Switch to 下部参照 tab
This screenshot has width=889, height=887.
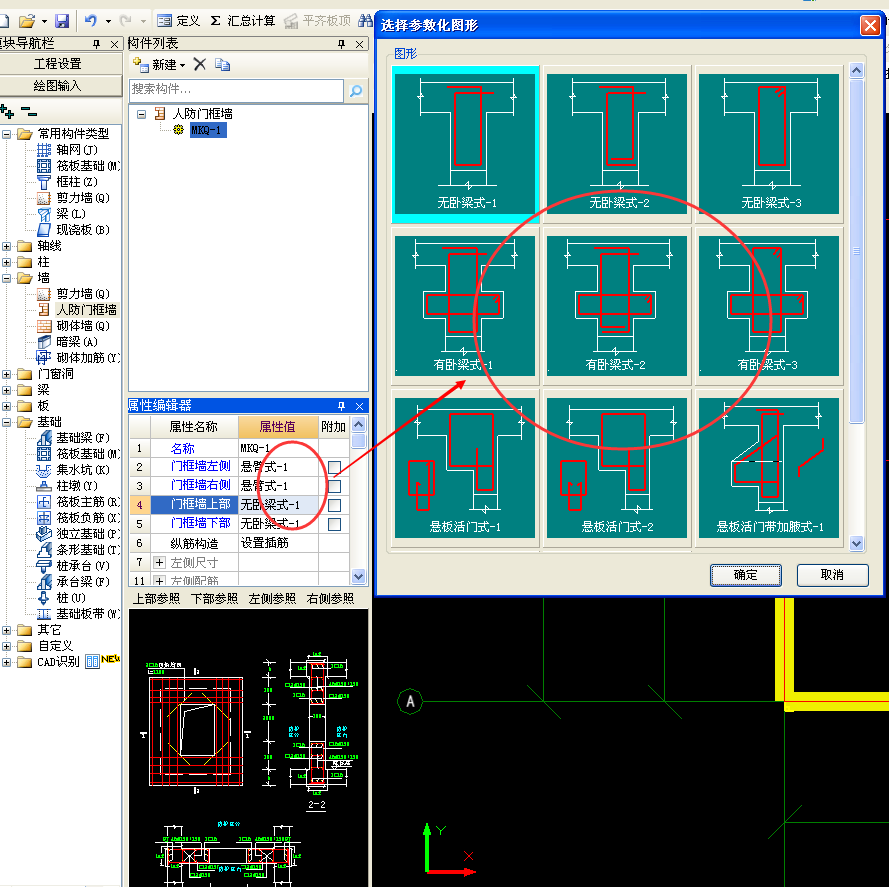pyautogui.click(x=214, y=598)
